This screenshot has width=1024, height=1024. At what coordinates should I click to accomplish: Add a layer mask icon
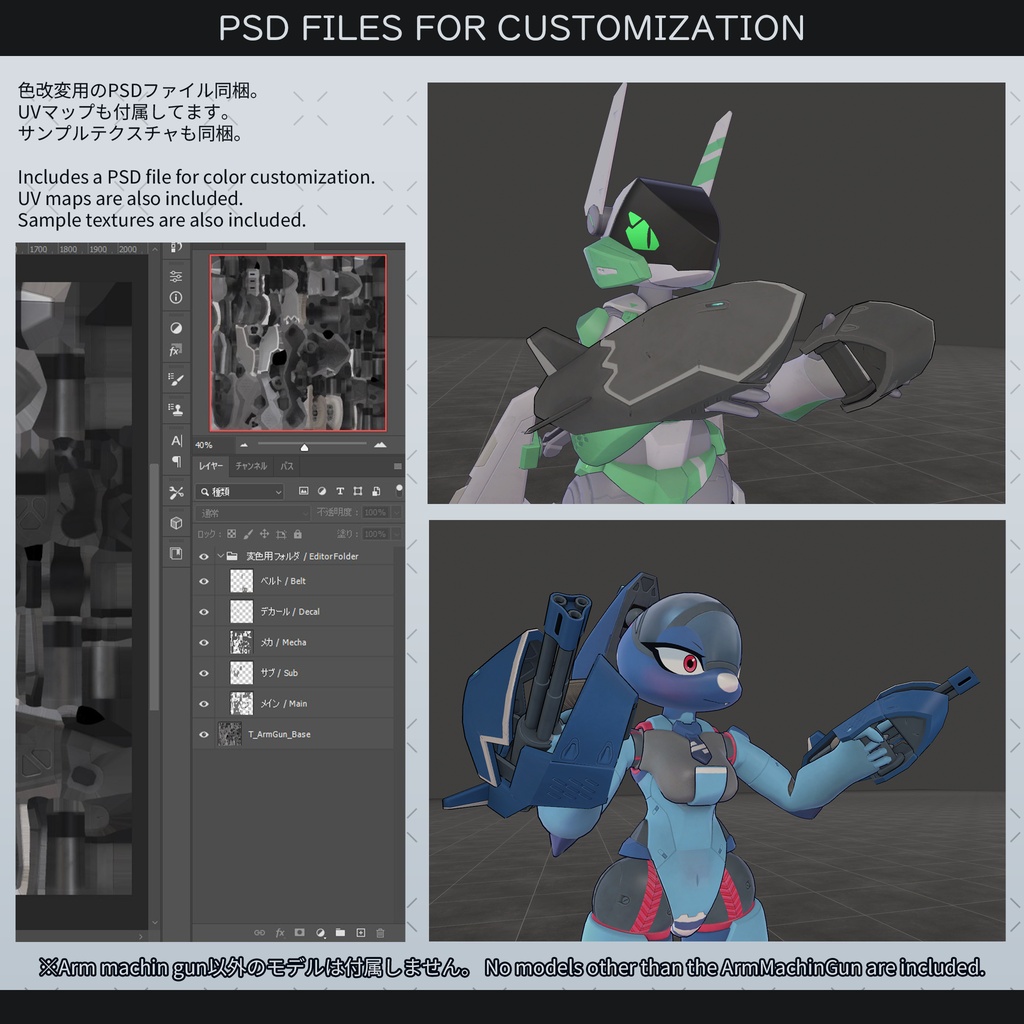point(300,933)
